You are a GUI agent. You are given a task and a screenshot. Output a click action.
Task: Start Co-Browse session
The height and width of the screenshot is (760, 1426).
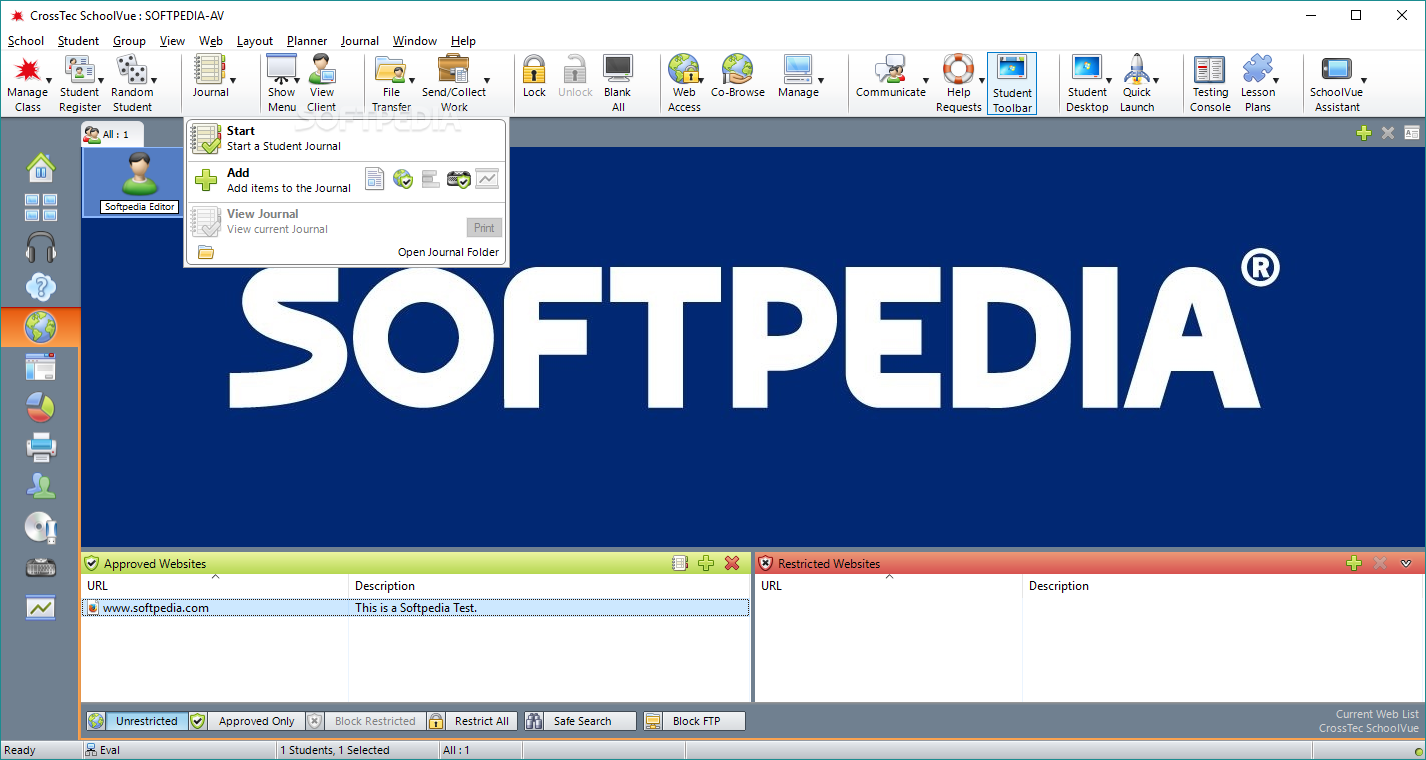pyautogui.click(x=738, y=77)
